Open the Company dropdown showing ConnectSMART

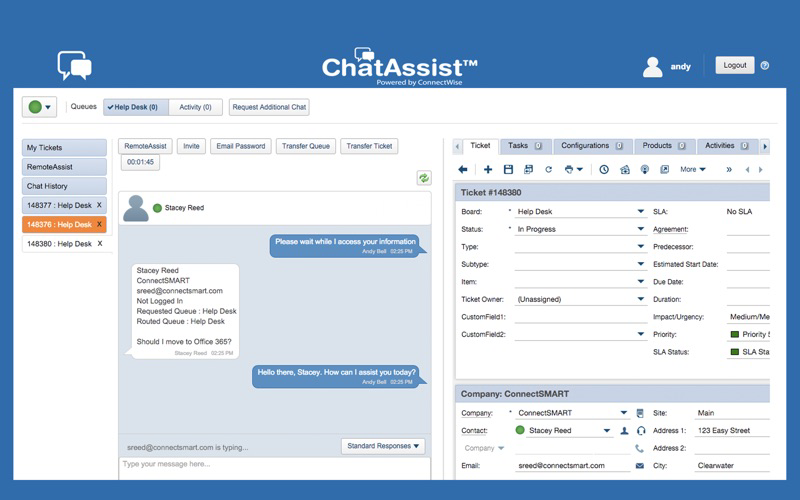(x=623, y=413)
